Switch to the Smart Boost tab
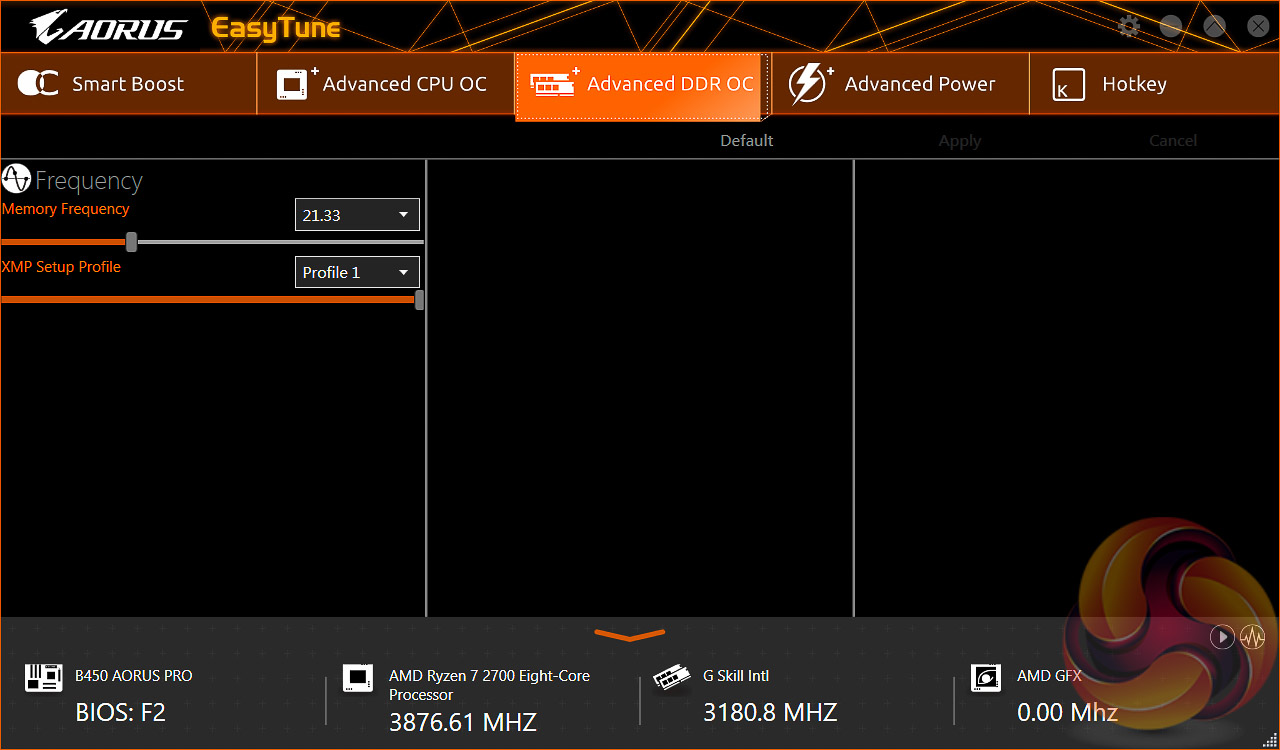The width and height of the screenshot is (1280, 750). click(x=129, y=84)
